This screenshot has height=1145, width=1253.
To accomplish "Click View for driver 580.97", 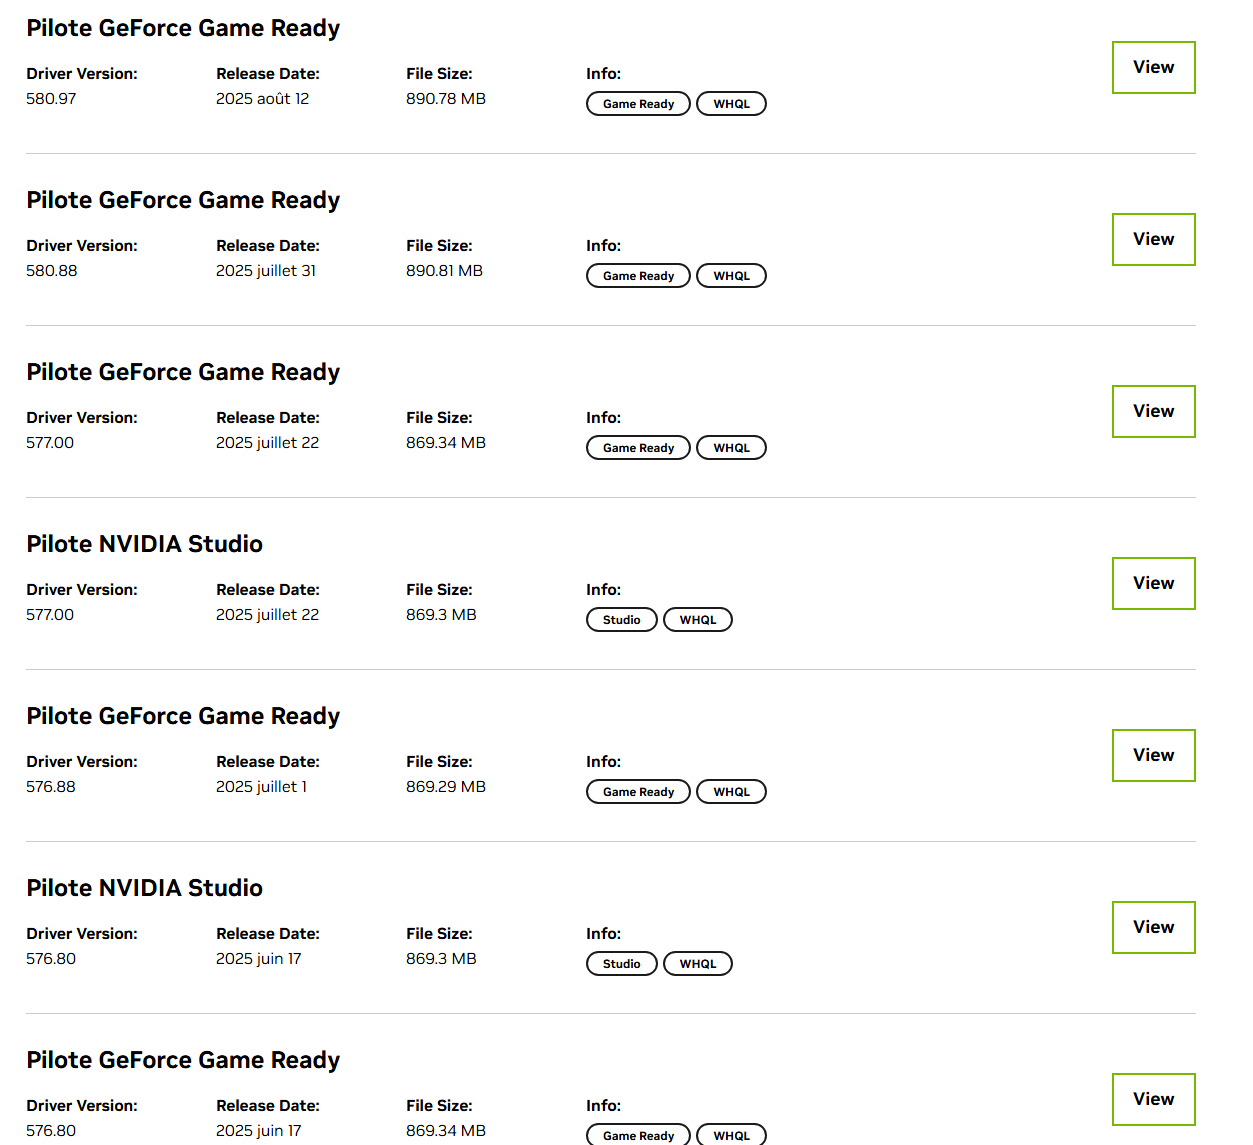I will point(1153,67).
